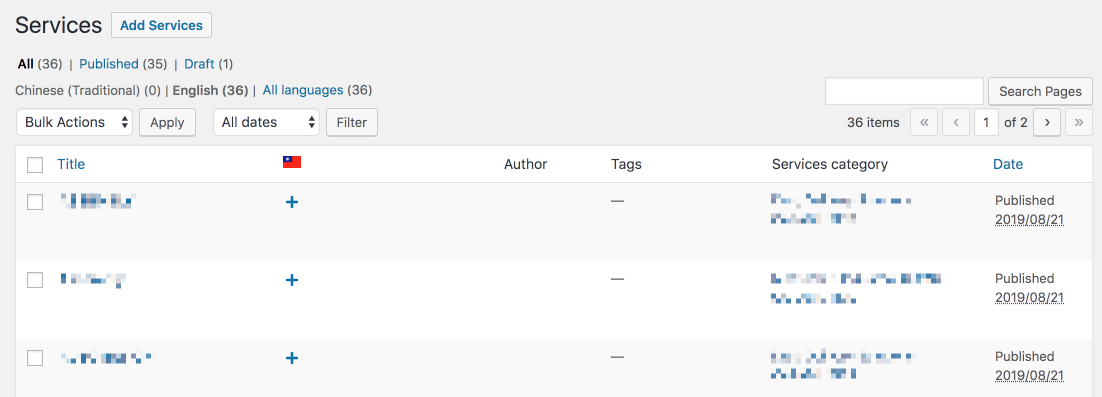This screenshot has width=1102, height=397.
Task: Go to next page arrow
Action: [x=1047, y=122]
